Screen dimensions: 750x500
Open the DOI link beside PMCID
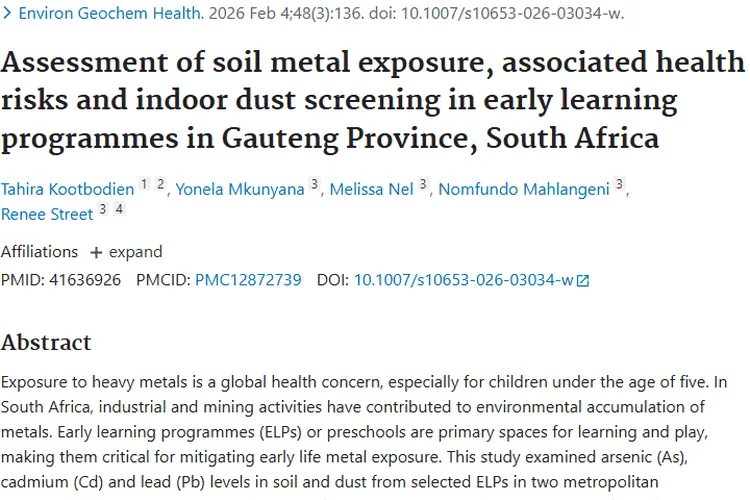pos(463,280)
